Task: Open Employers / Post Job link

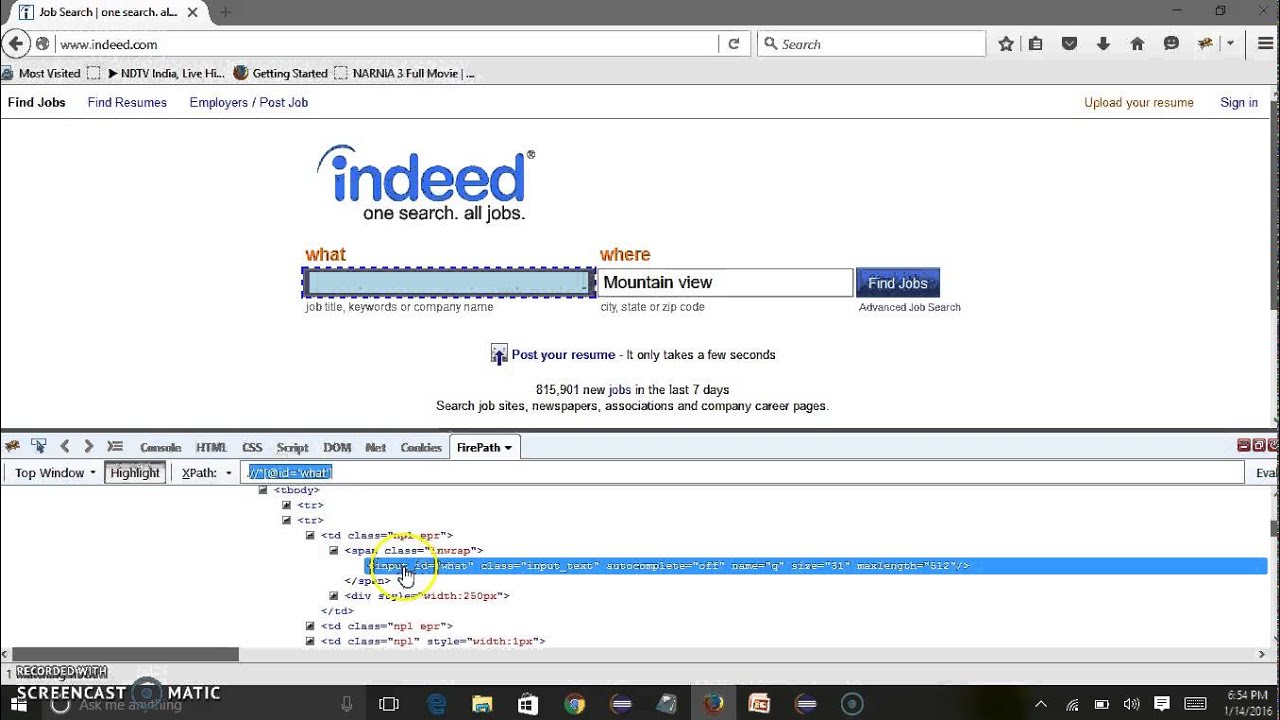Action: pos(249,102)
